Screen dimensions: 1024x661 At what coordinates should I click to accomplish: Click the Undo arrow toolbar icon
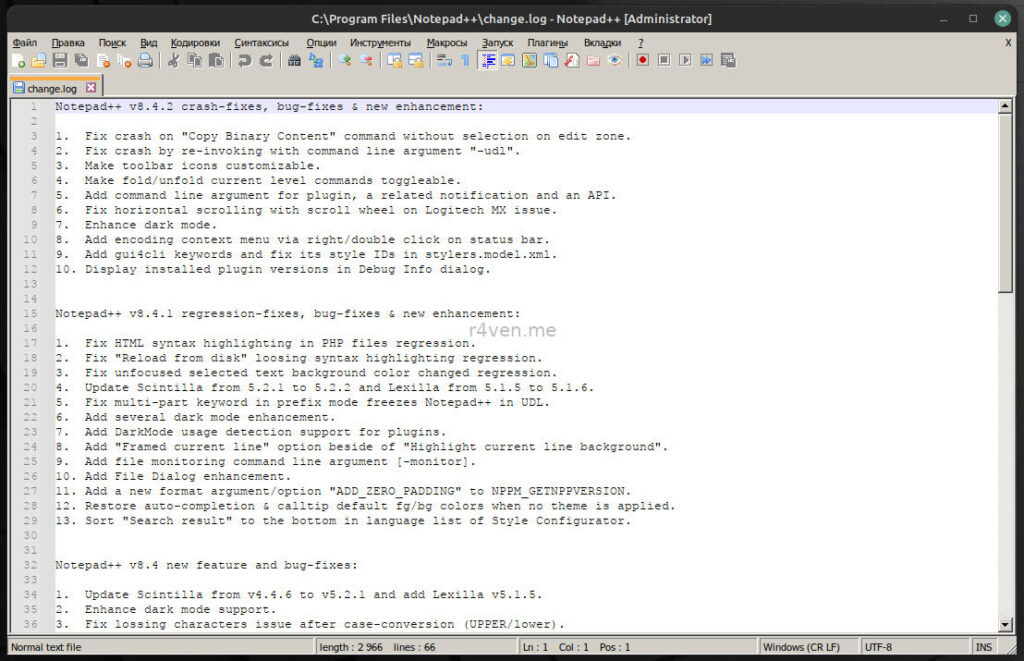tap(244, 61)
